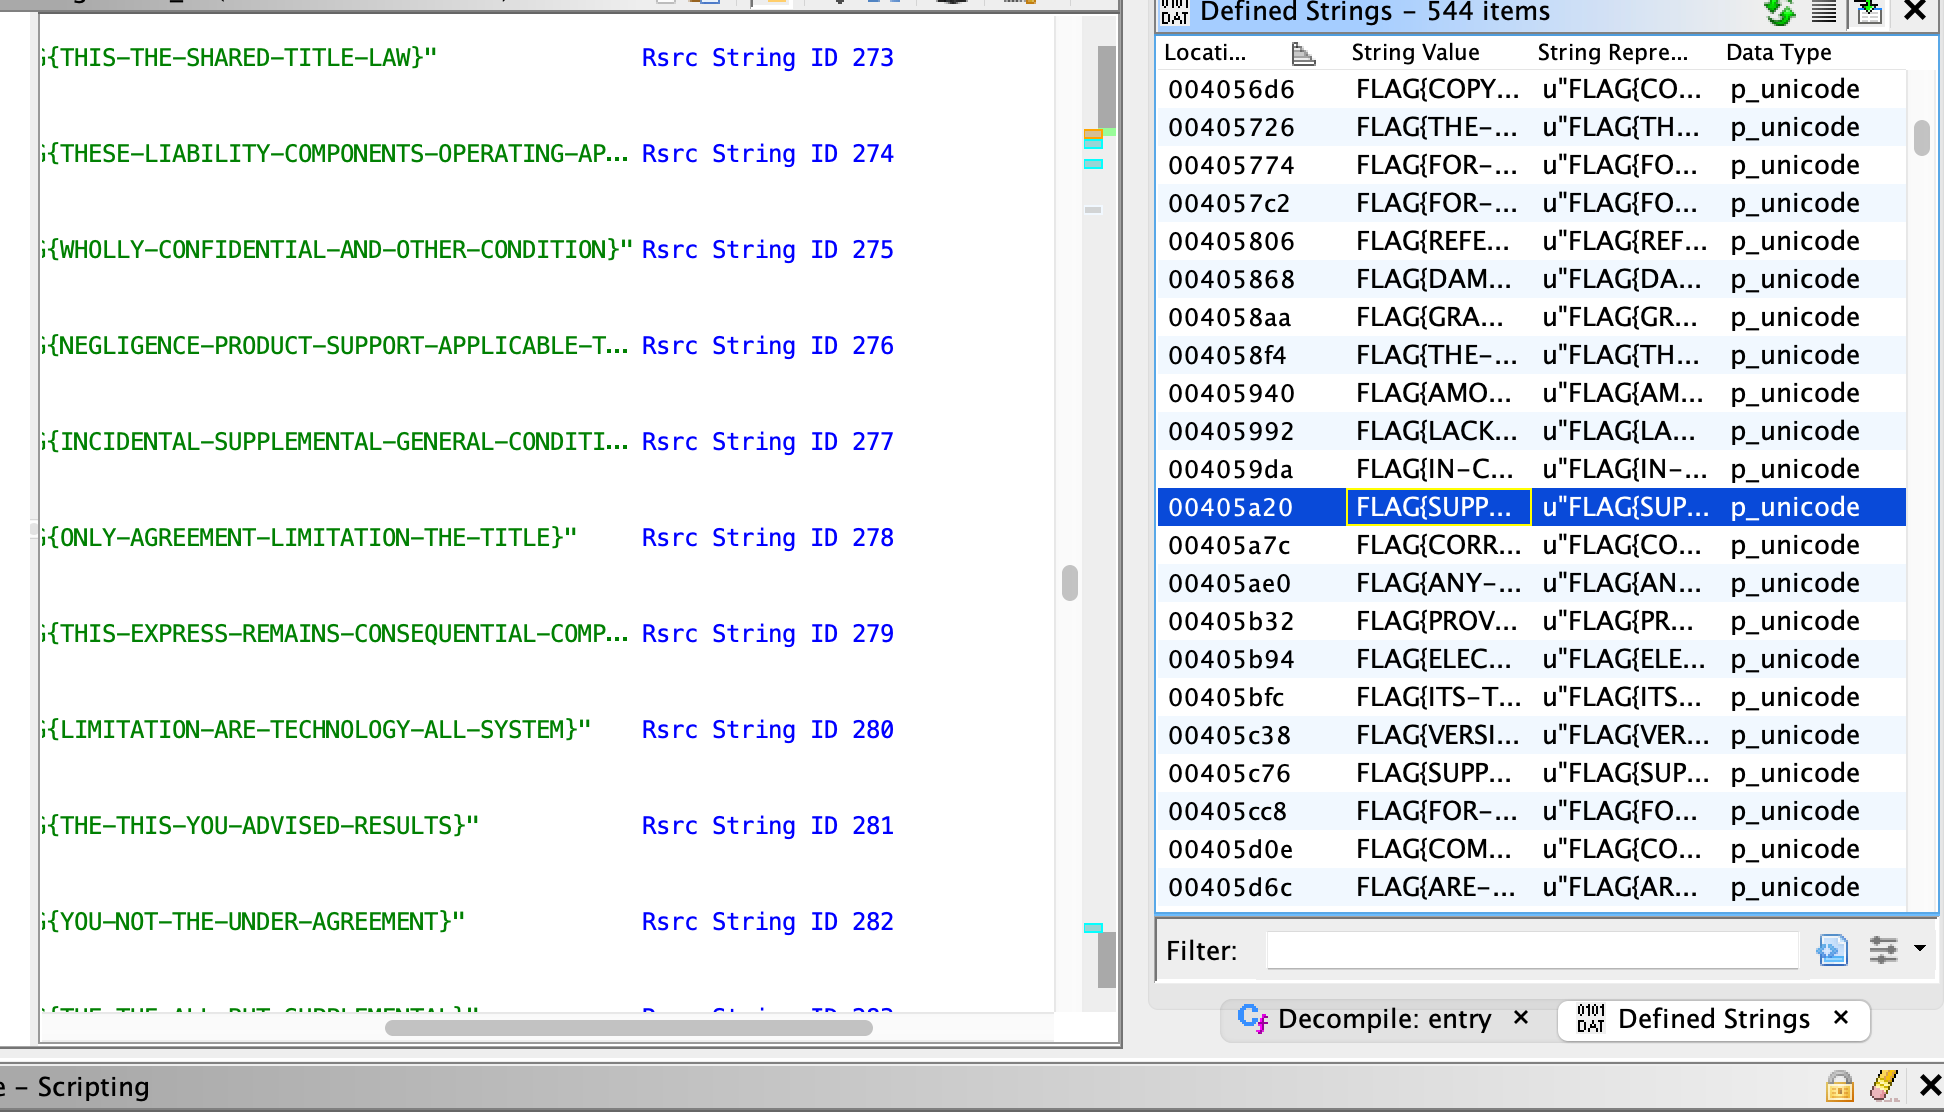The width and height of the screenshot is (1944, 1118).
Task: Click the highlighted row at 00405a20
Action: (x=1531, y=507)
